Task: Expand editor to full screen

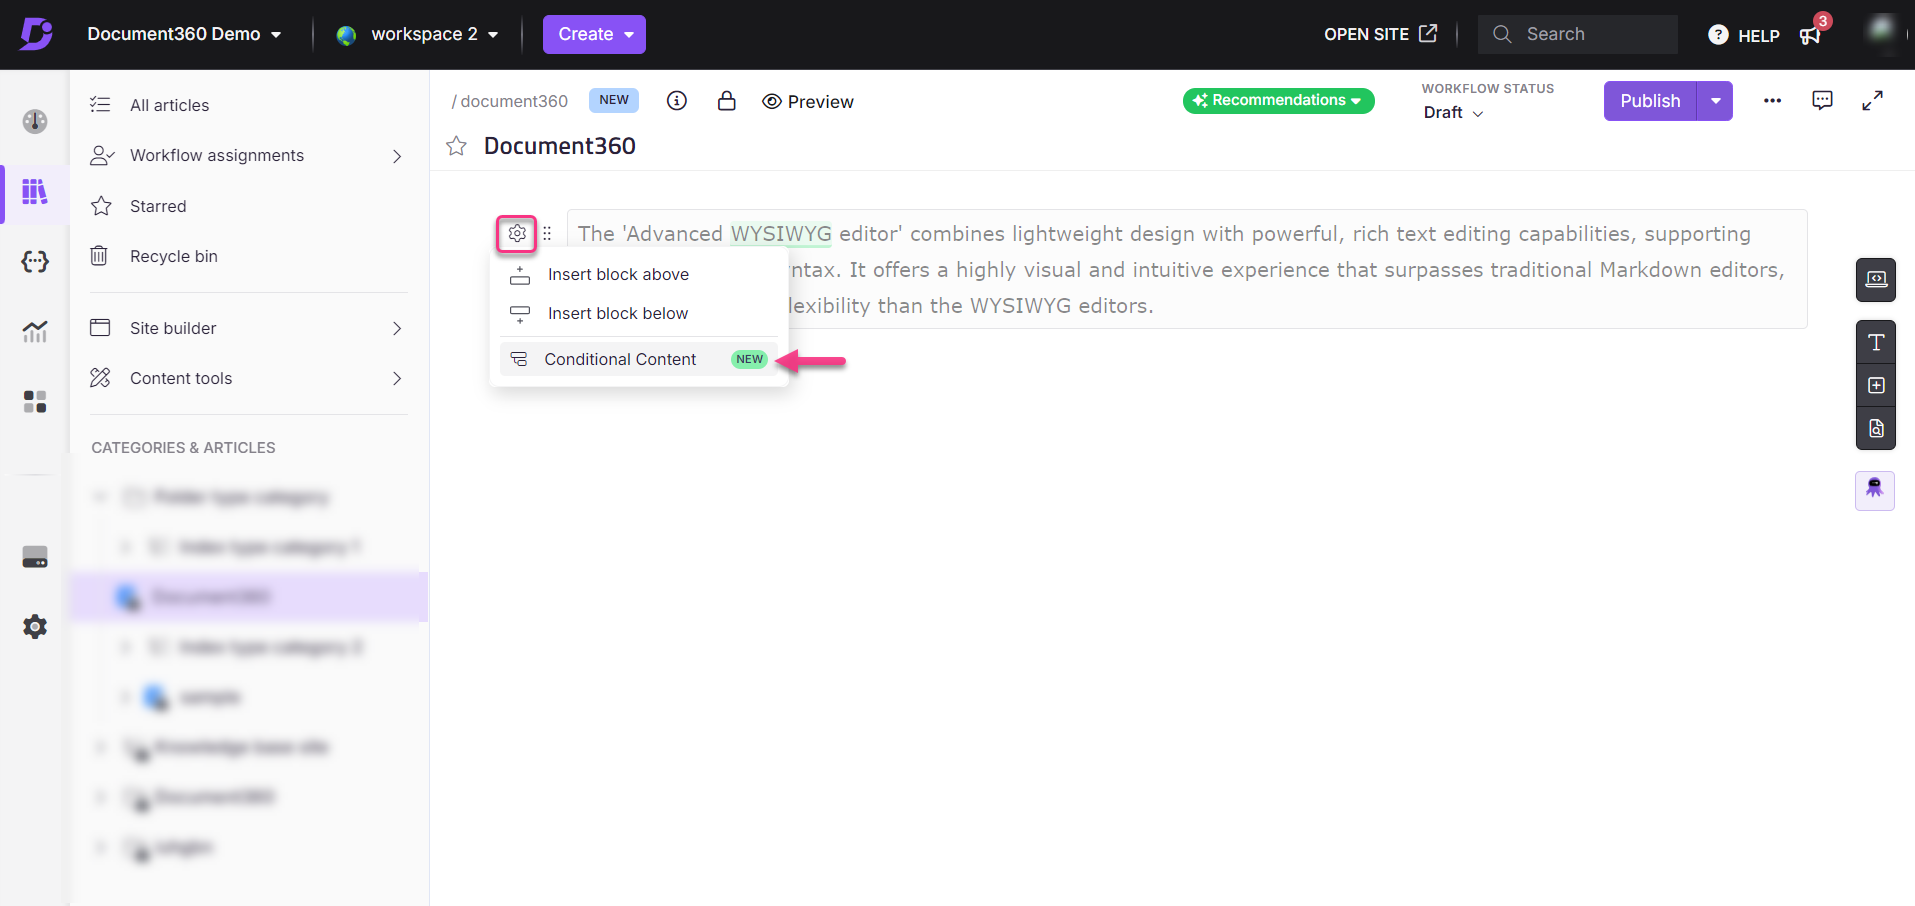Action: click(1872, 101)
